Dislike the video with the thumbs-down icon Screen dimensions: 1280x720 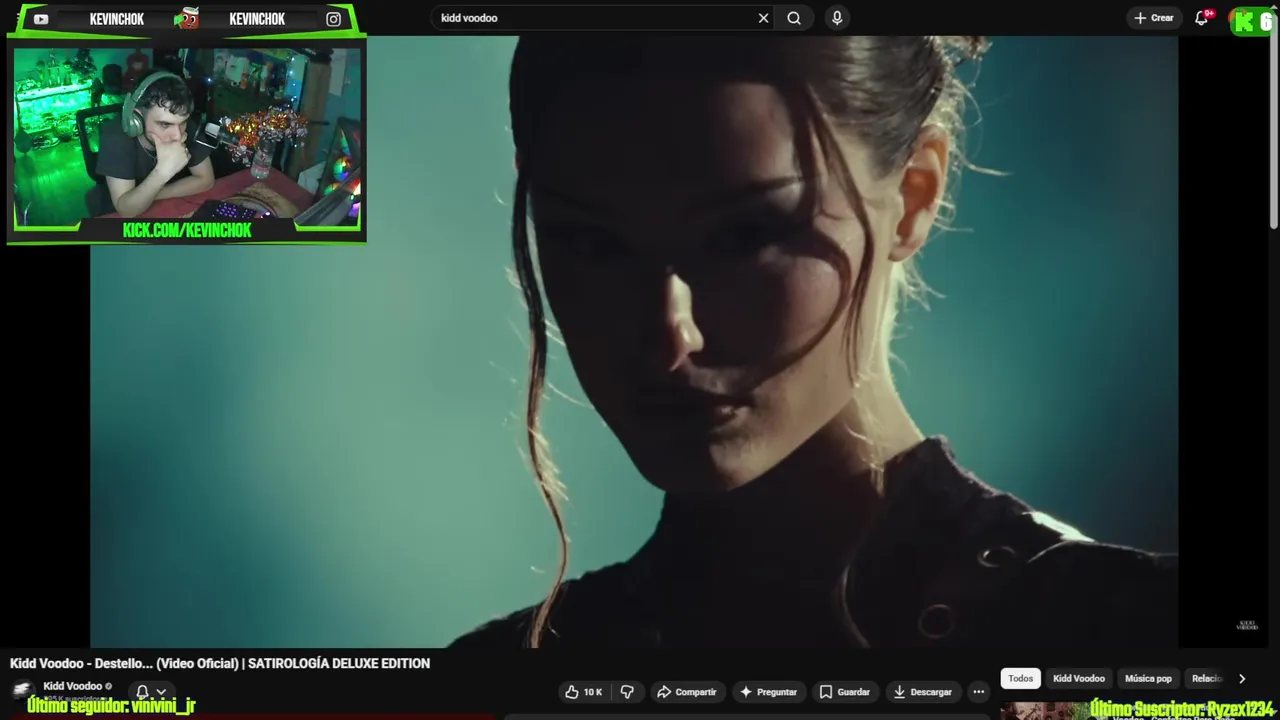pyautogui.click(x=627, y=692)
